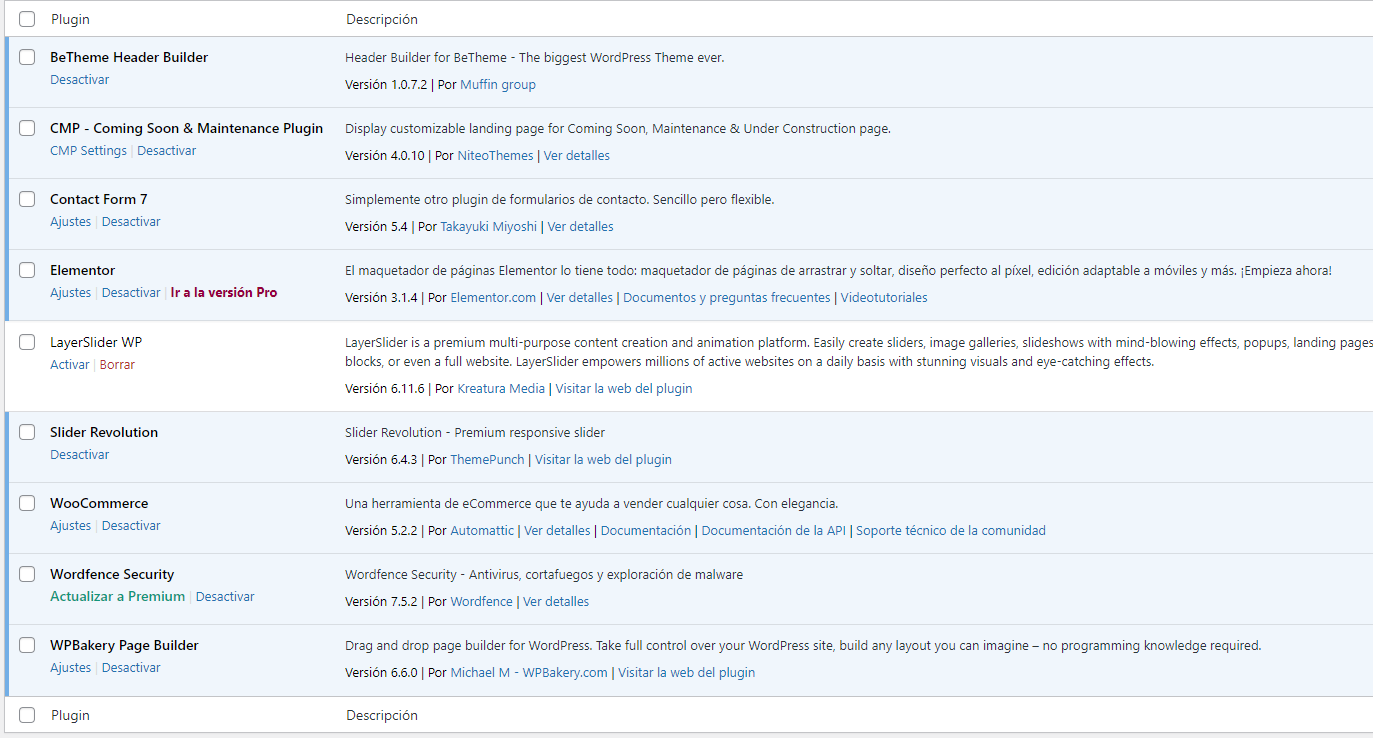Image resolution: width=1373 pixels, height=738 pixels.
Task: View details for WooCommerce
Action: coord(557,531)
